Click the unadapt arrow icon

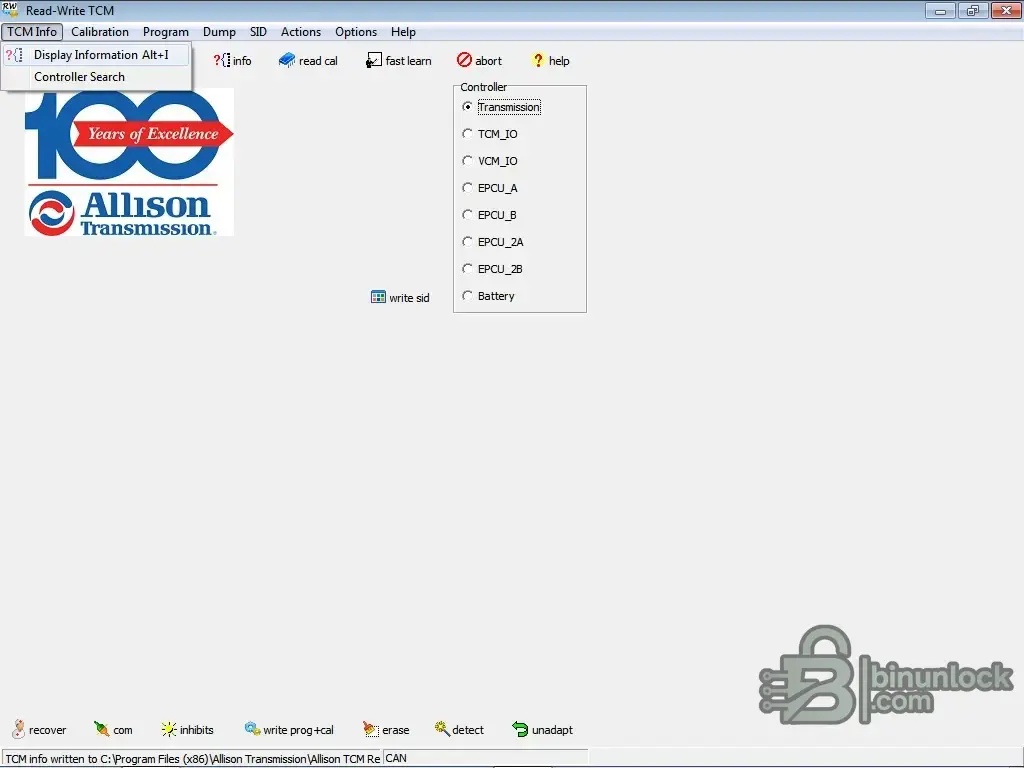tap(520, 729)
